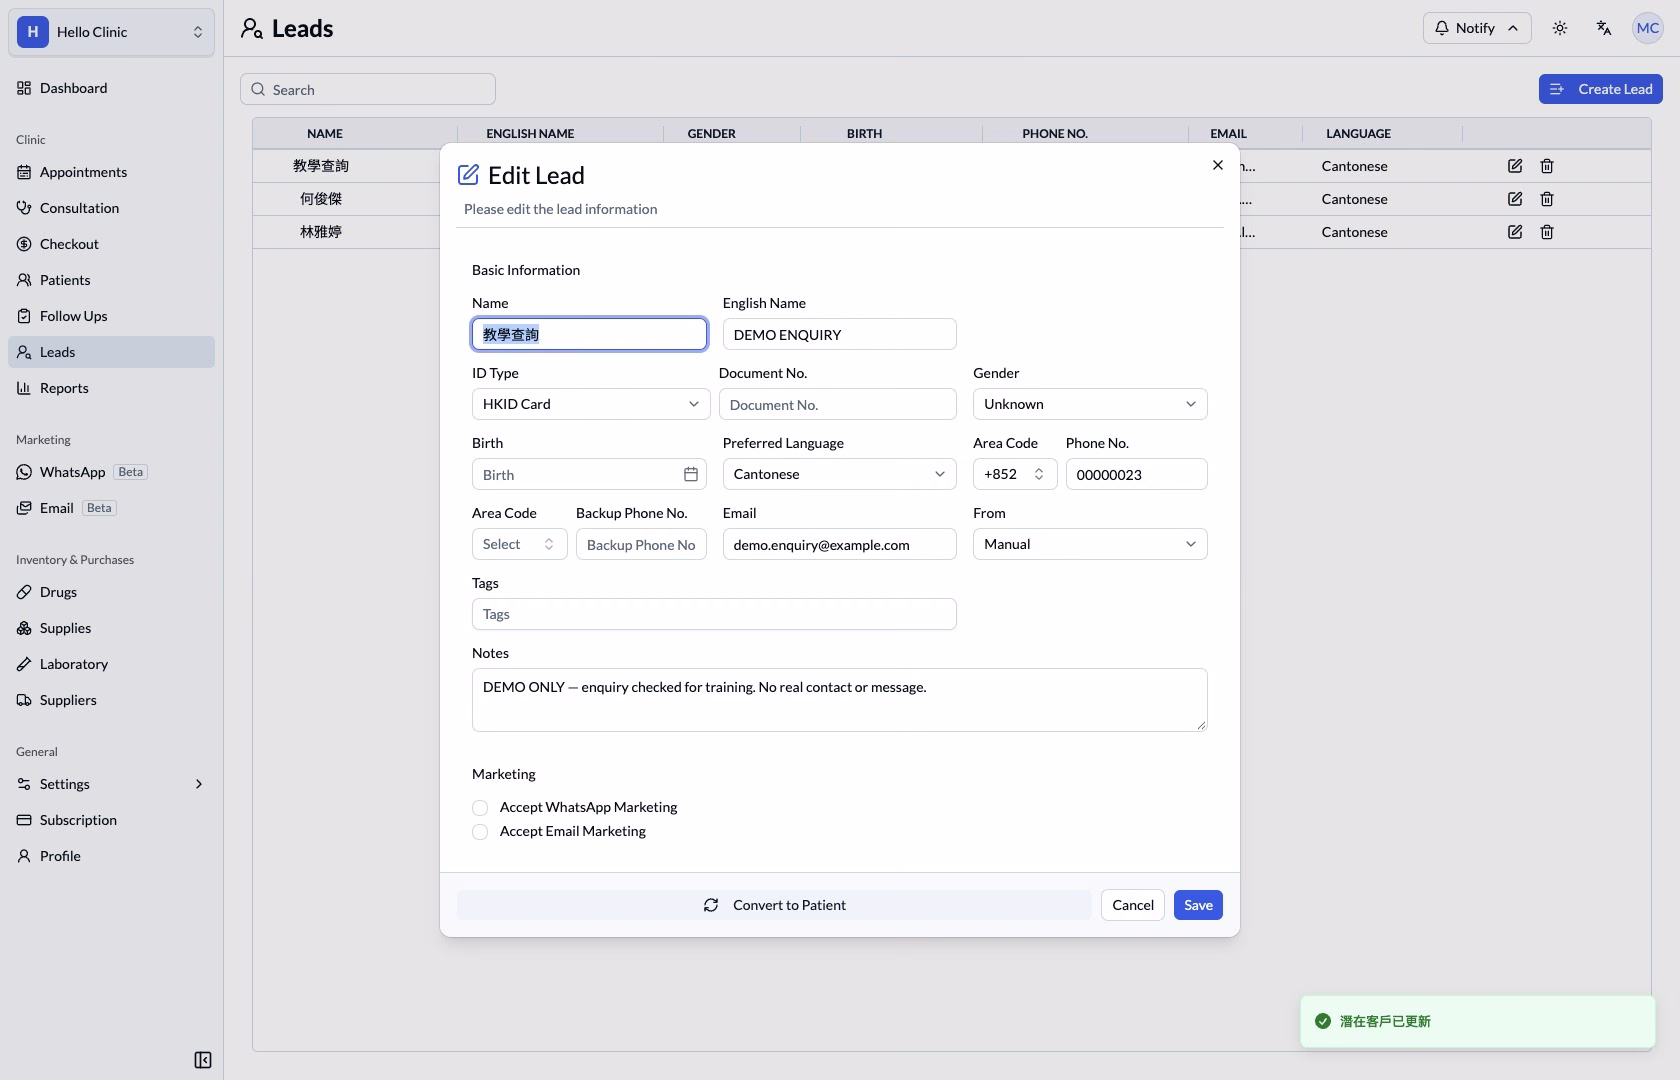Open the MC user avatar menu
Viewport: 1680px width, 1080px height.
pyautogui.click(x=1648, y=28)
